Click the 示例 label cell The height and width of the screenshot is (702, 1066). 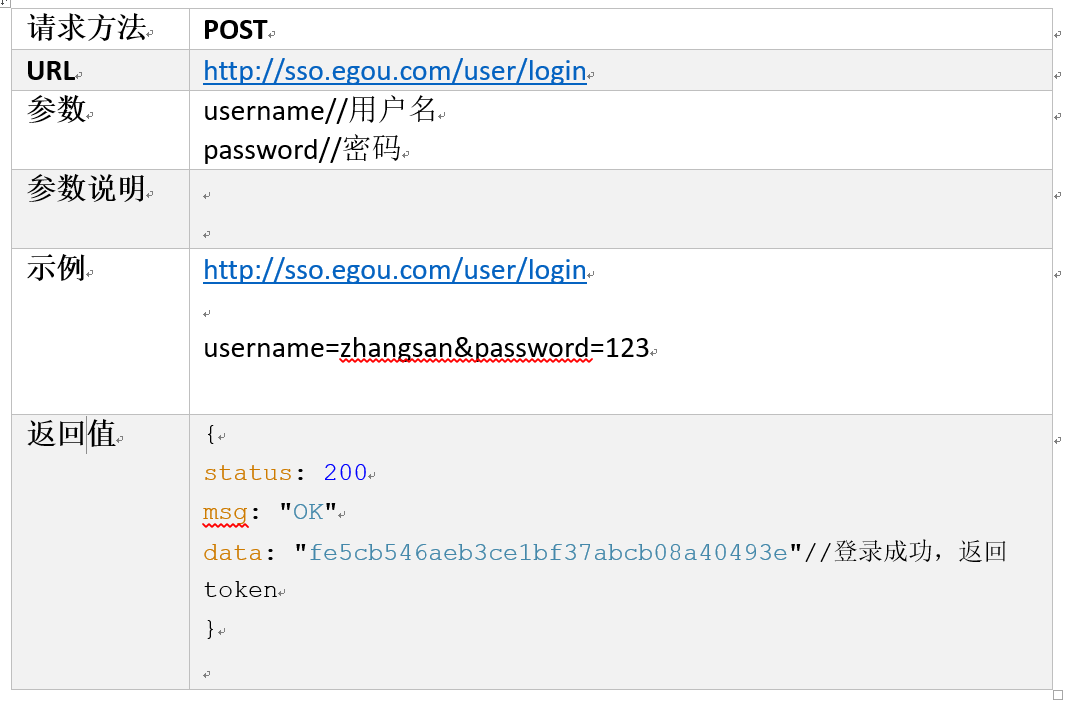coord(101,331)
